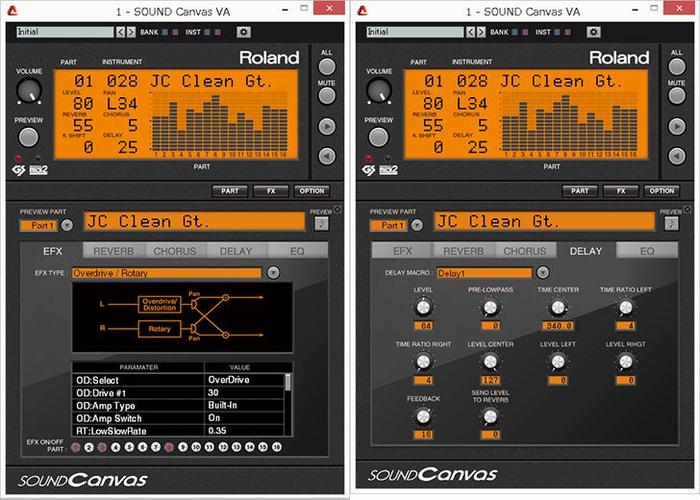Toggle EFX for part 8
Image resolution: width=700 pixels, height=500 pixels.
tap(169, 447)
